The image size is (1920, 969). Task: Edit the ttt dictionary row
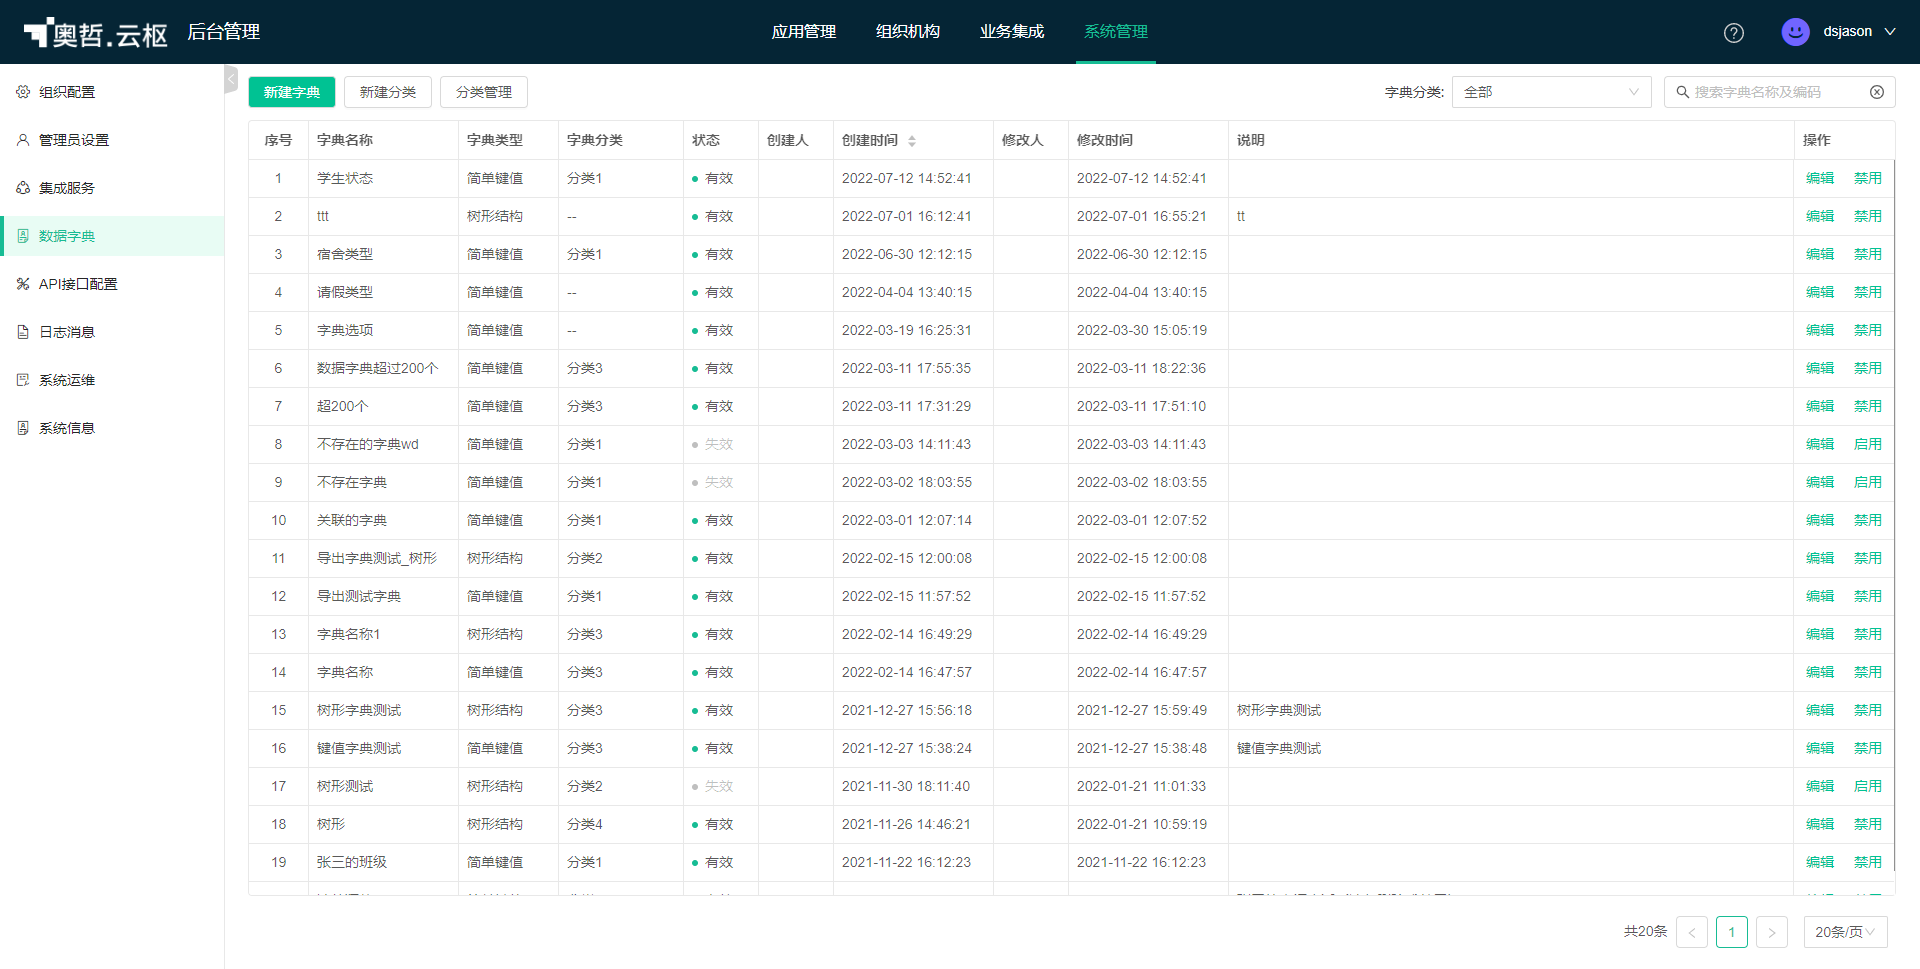click(x=1820, y=216)
